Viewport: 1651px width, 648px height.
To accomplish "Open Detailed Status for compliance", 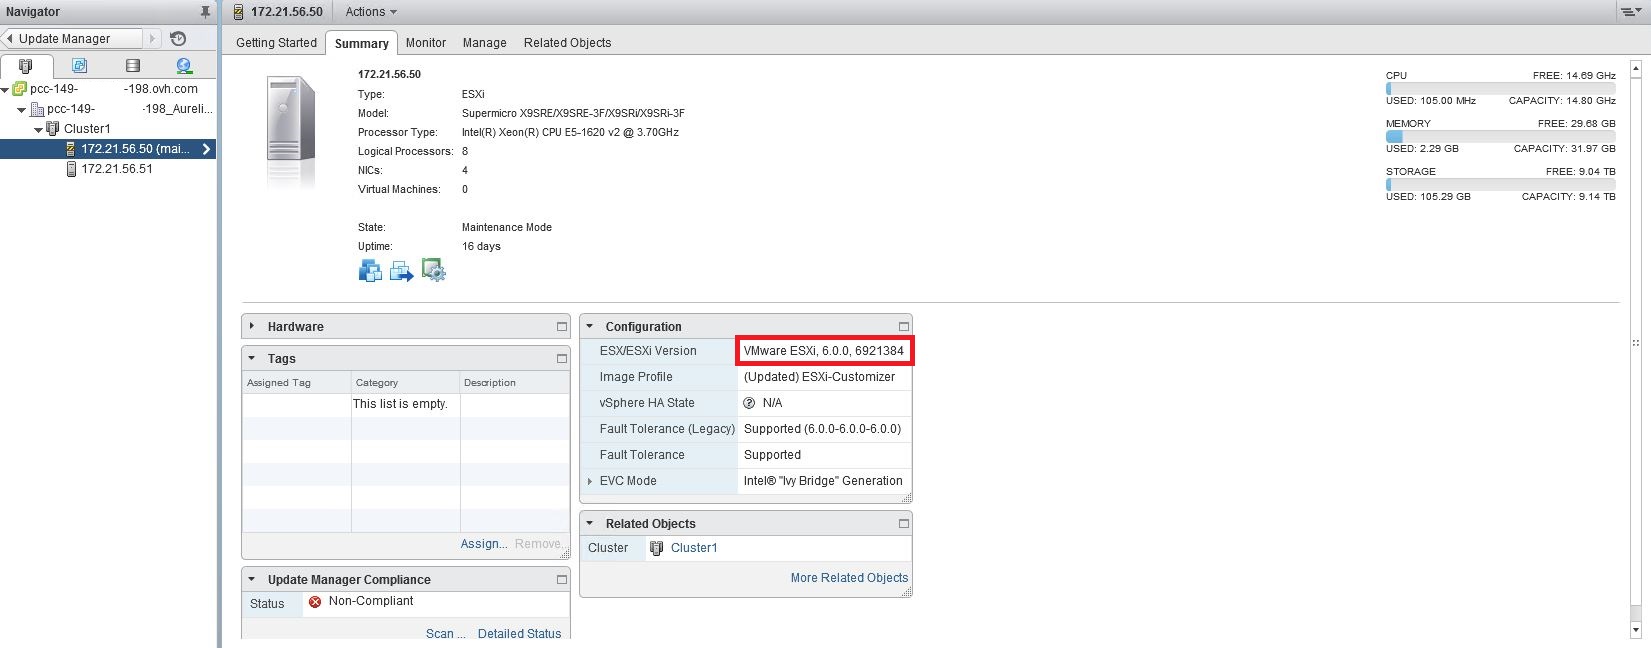I will tap(519, 633).
